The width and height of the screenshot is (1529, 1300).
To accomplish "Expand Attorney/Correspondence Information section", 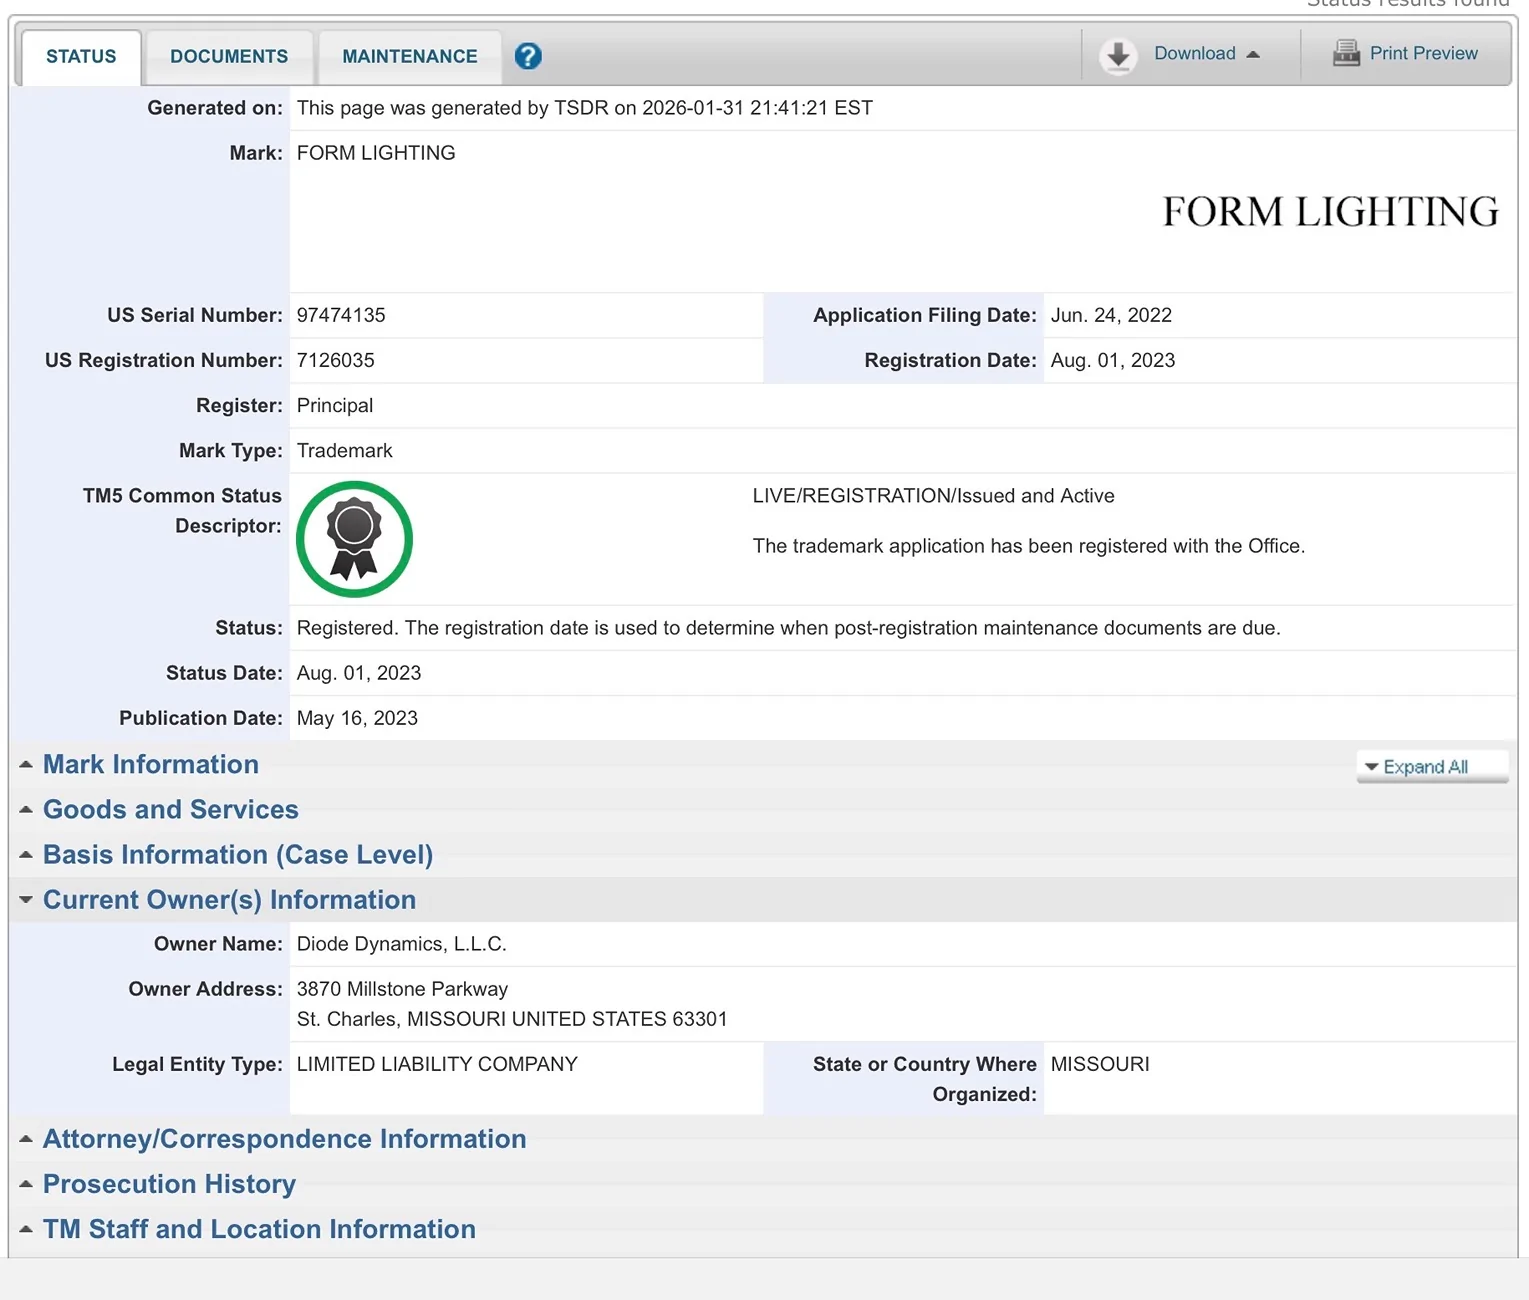I will (x=284, y=1139).
